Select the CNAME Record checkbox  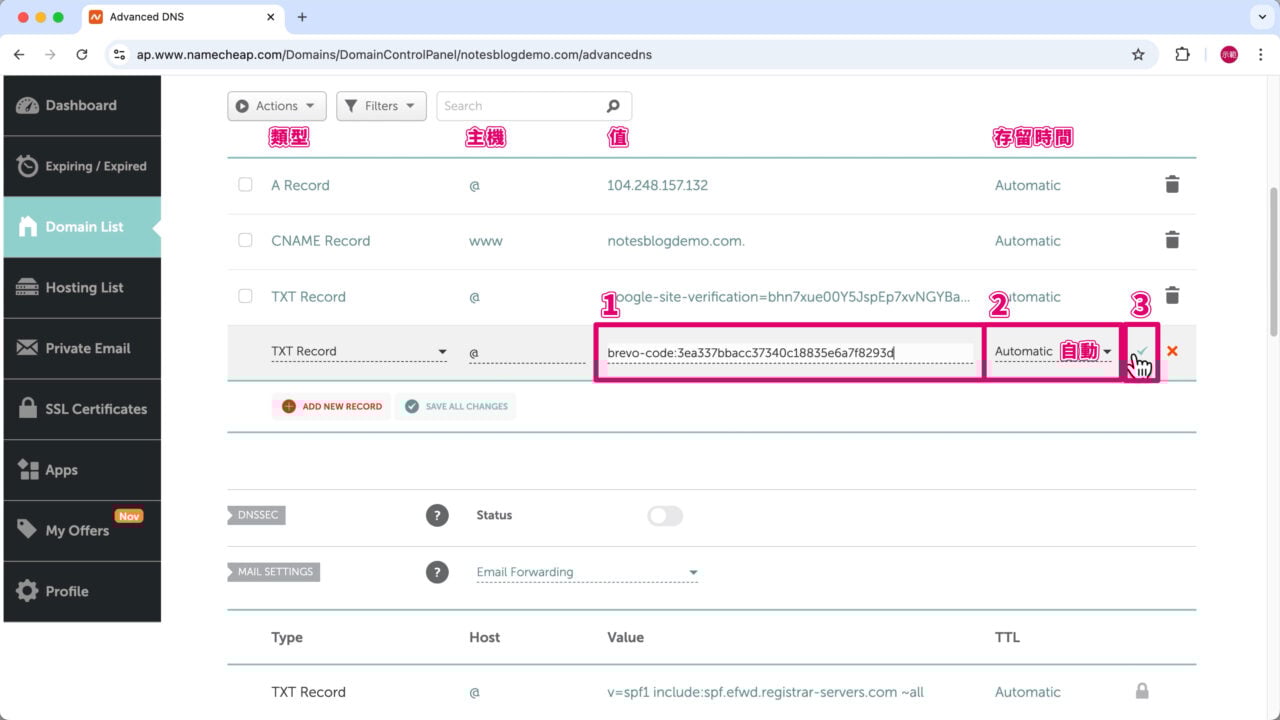245,240
